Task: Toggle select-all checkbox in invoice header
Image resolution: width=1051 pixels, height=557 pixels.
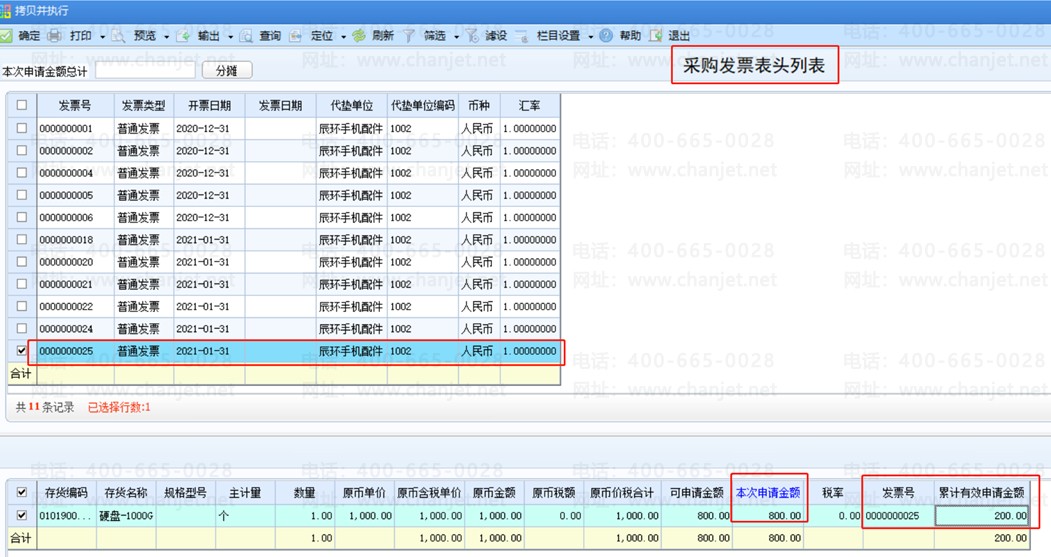Action: 22,106
